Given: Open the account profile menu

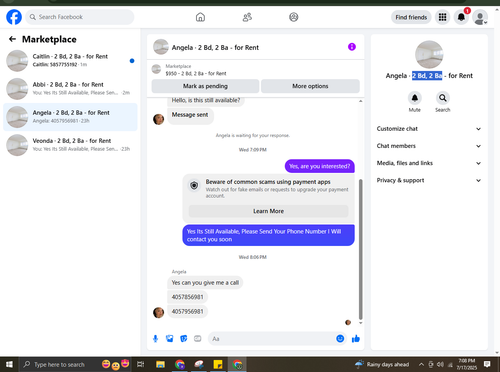Looking at the screenshot, I should click(x=480, y=17).
